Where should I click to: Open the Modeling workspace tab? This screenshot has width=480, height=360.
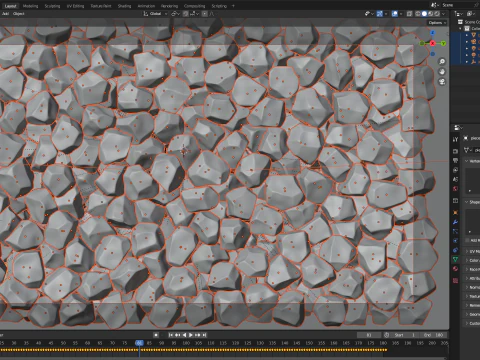click(x=30, y=6)
